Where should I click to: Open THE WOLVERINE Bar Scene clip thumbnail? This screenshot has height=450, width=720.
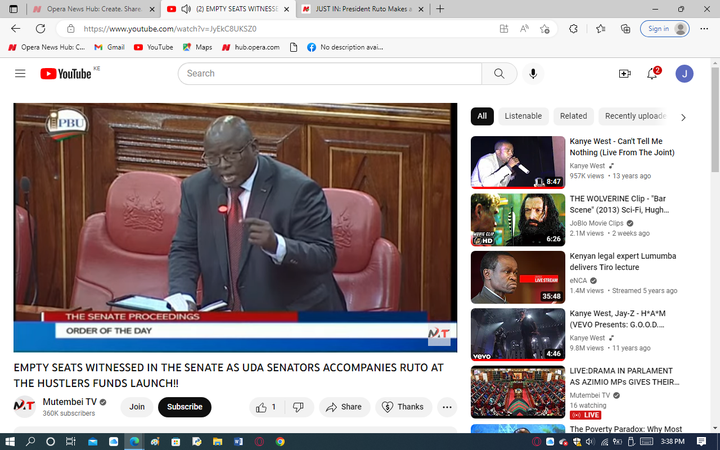pyautogui.click(x=518, y=219)
